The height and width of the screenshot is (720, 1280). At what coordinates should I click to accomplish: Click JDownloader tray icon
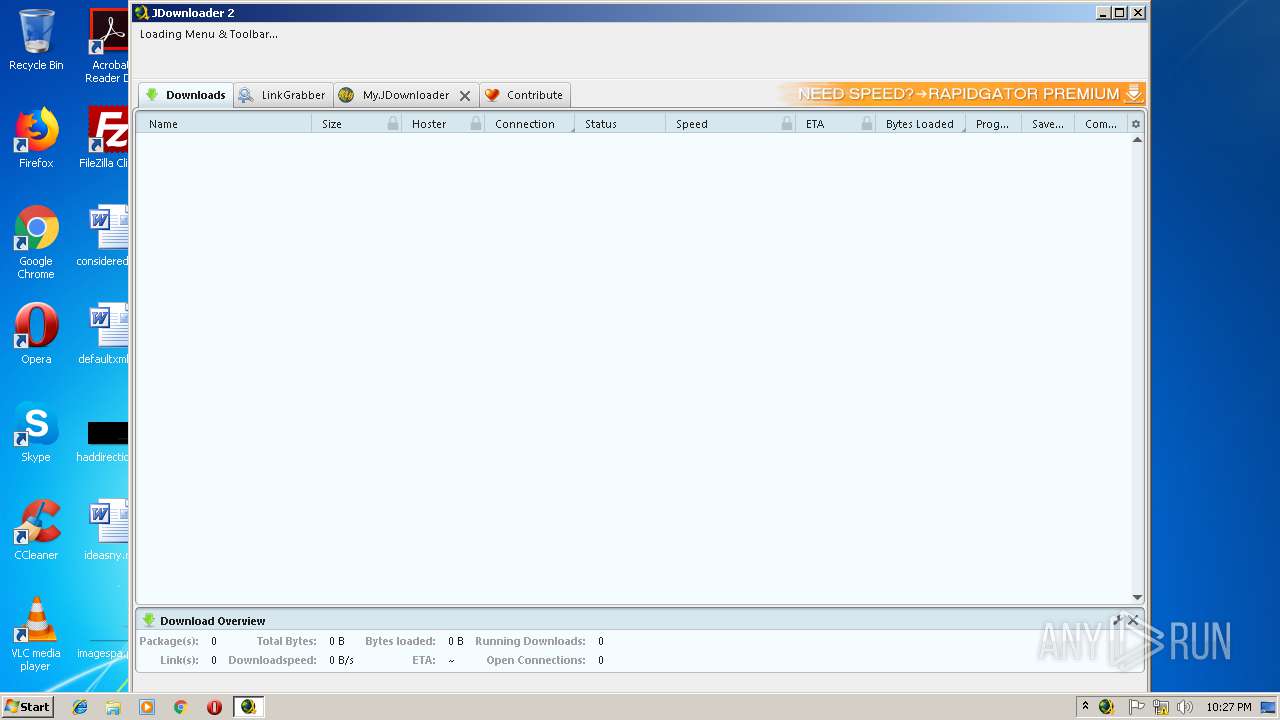tap(1106, 707)
